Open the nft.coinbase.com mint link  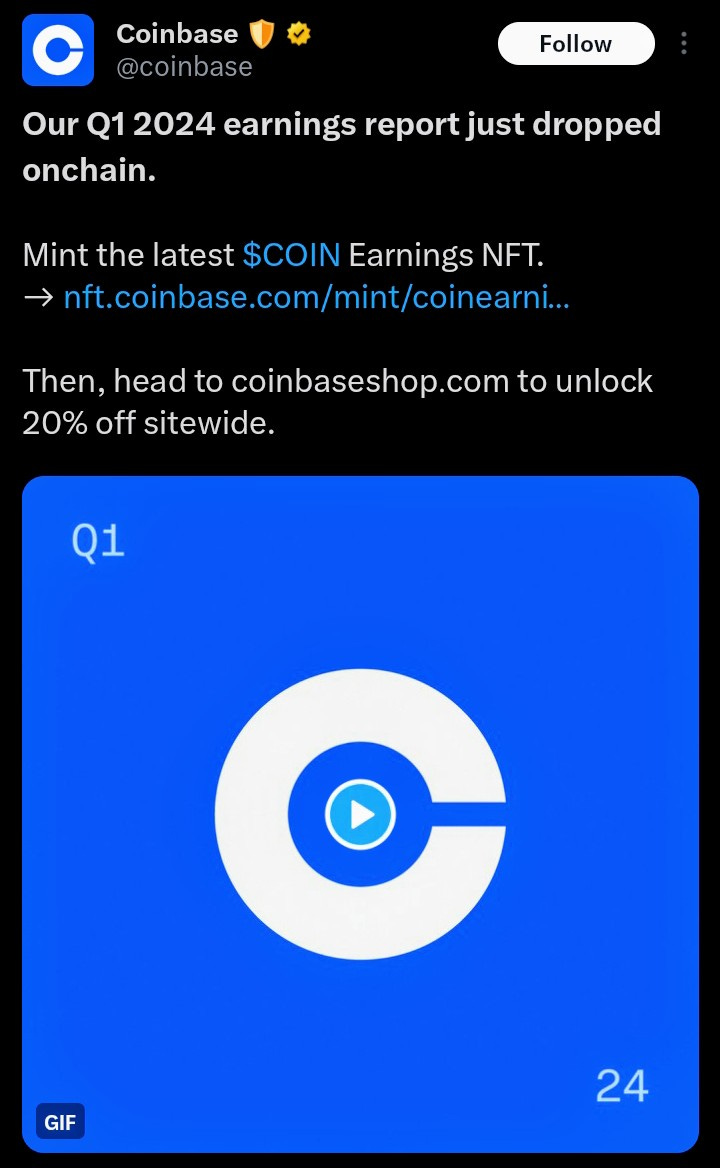(x=316, y=297)
